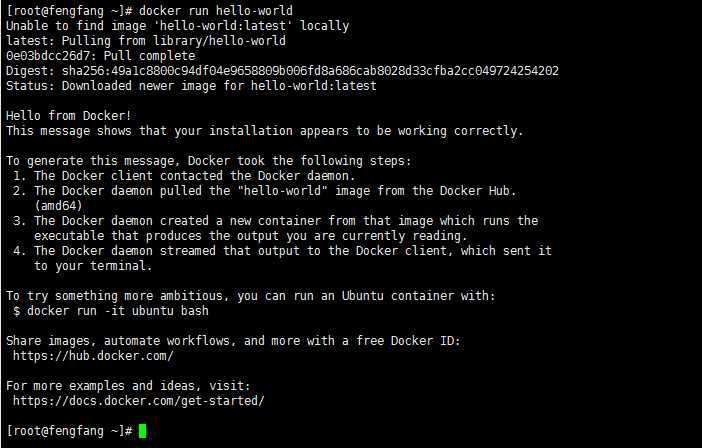Open the https://docs.docker.com/get-started/ link

[139, 401]
